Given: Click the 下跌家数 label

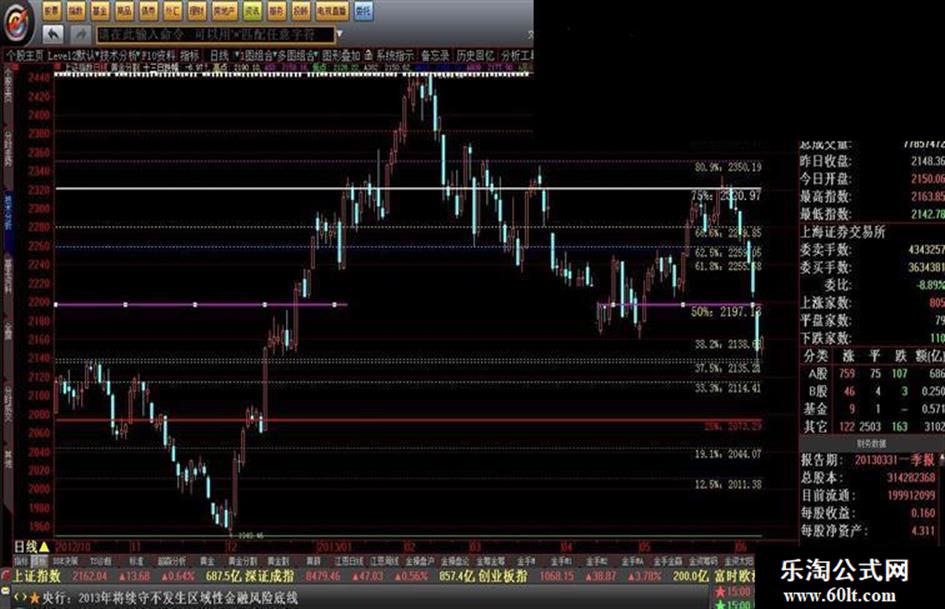Looking at the screenshot, I should [x=825, y=338].
